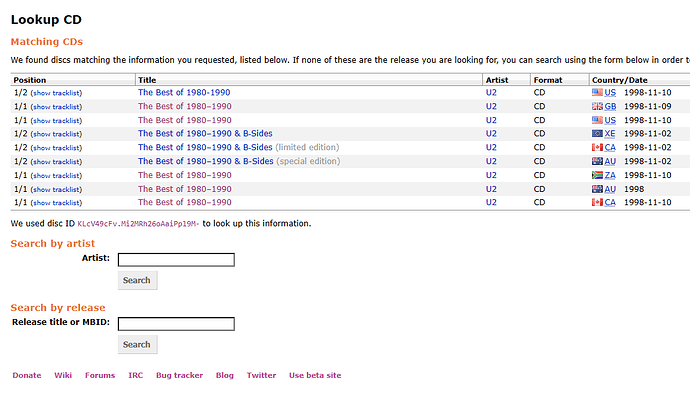Open the Bug tracker footer link

pos(180,375)
